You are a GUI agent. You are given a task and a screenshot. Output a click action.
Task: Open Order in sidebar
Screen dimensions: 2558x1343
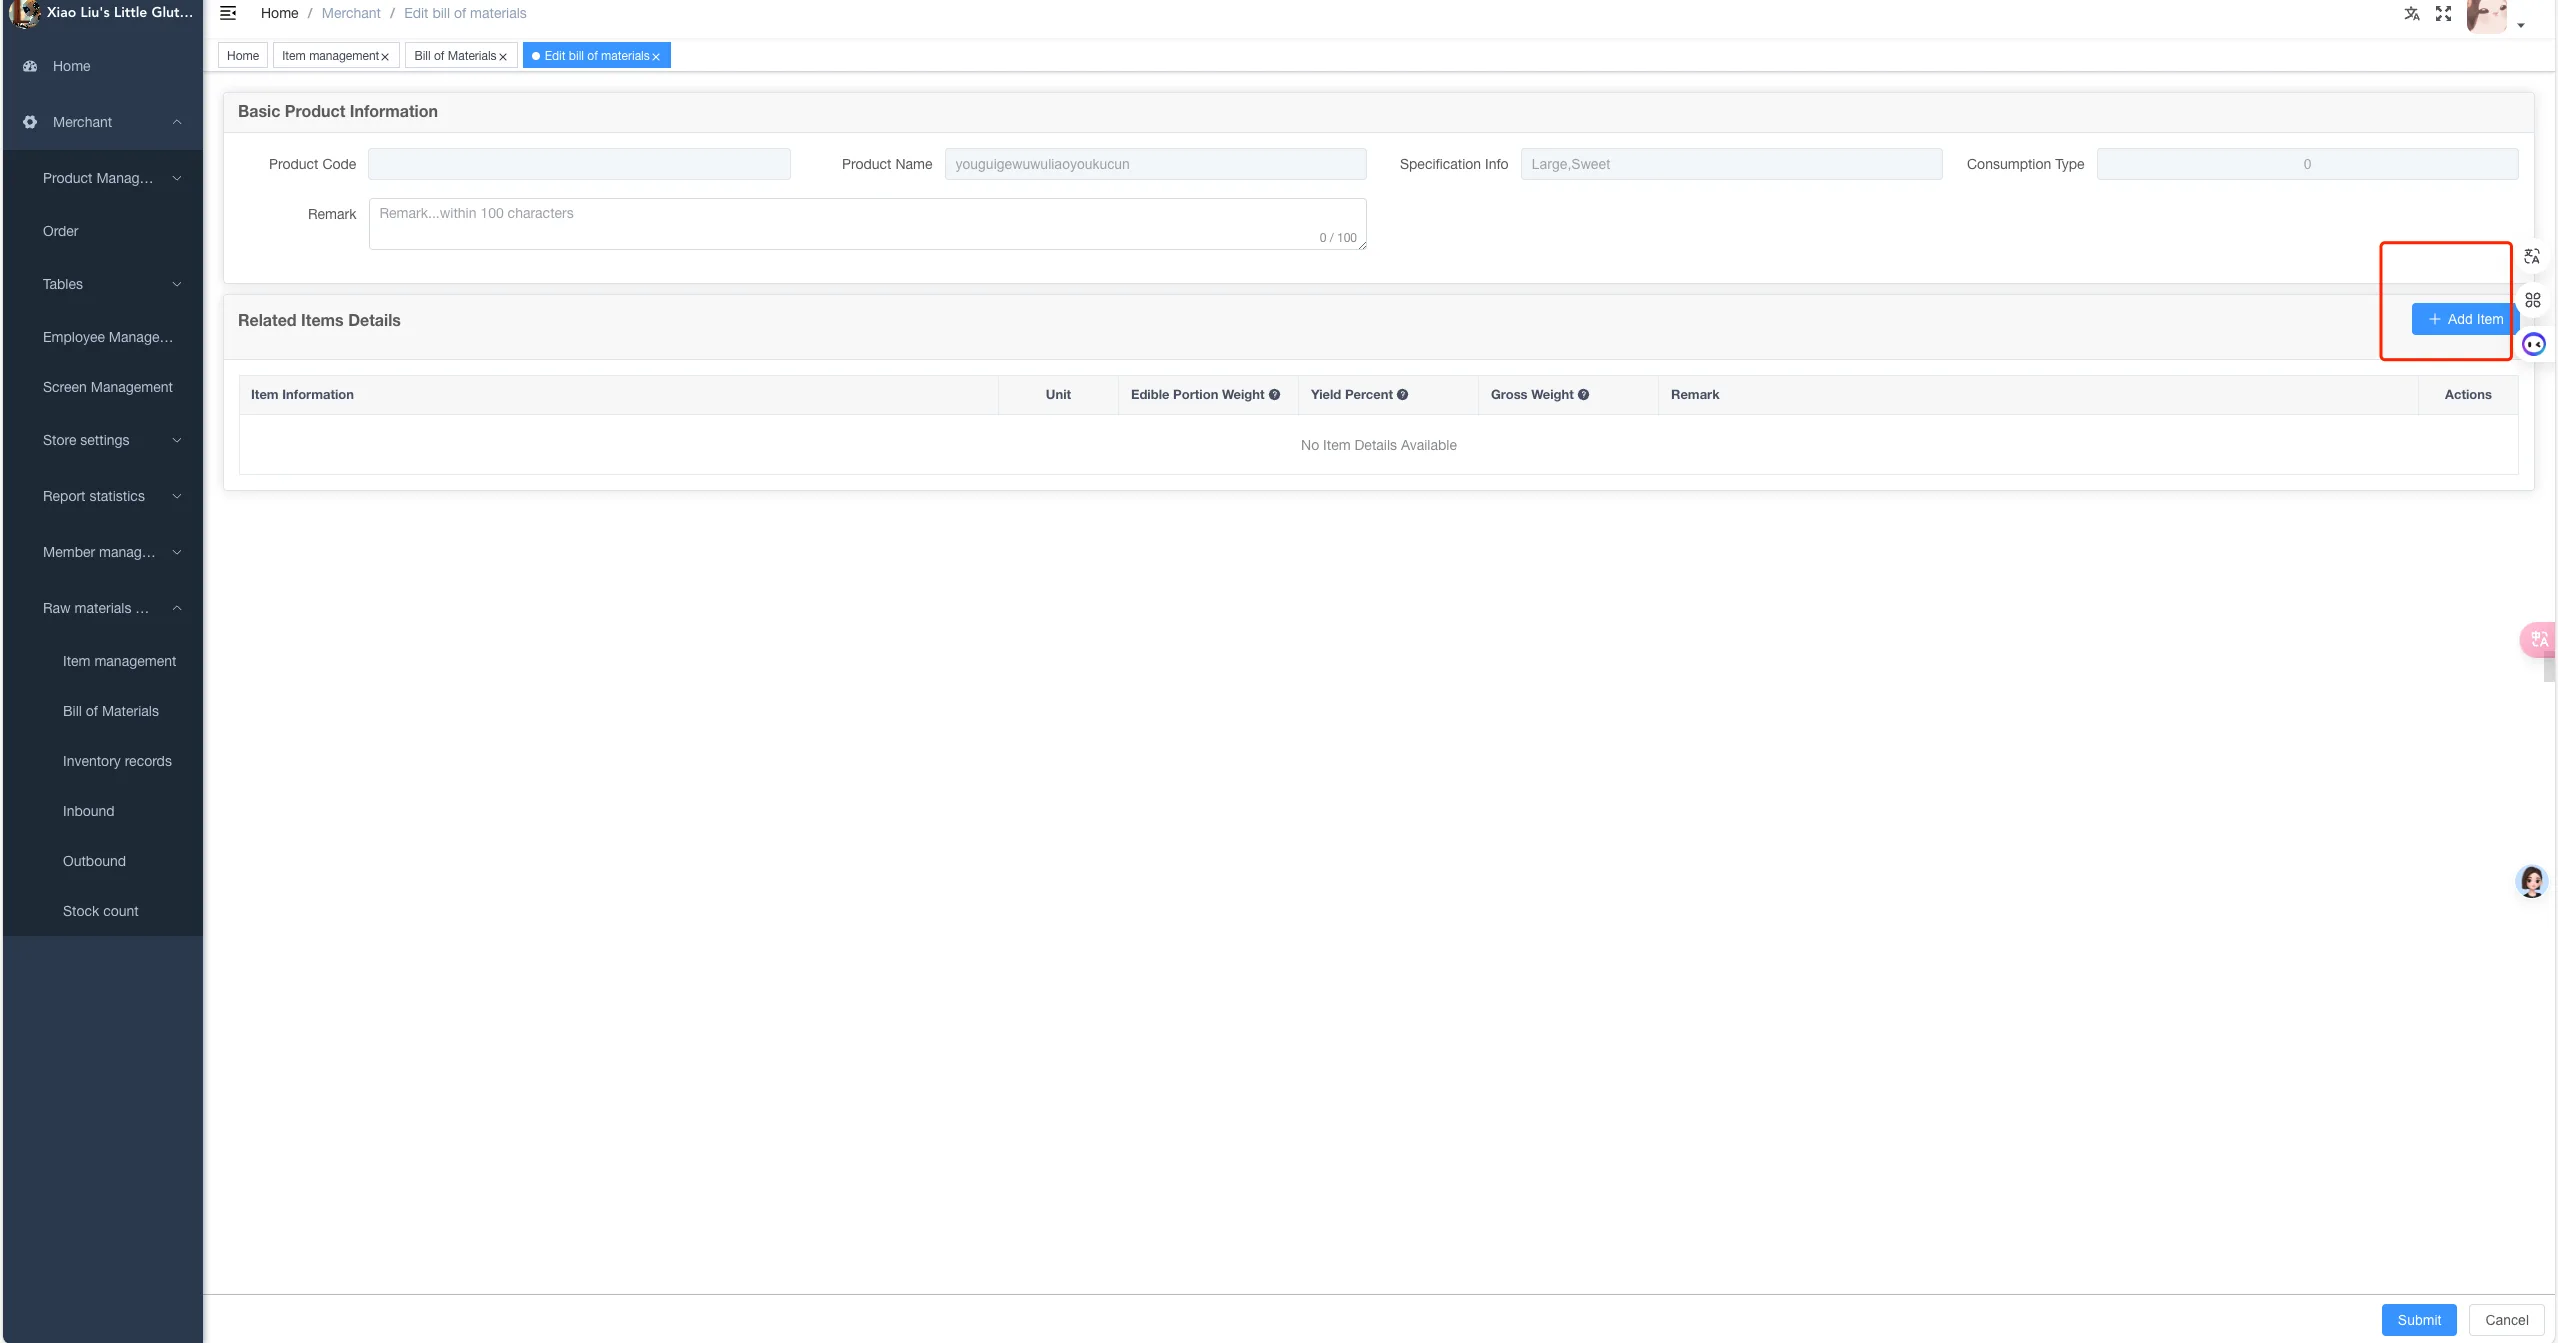[x=61, y=231]
